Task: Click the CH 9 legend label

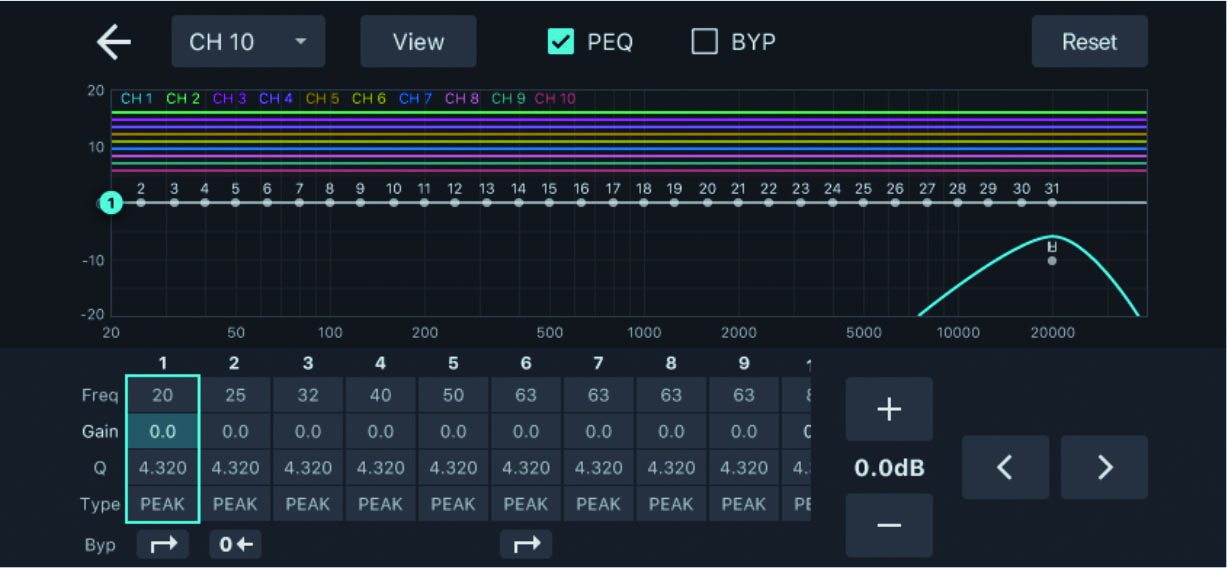Action: tap(508, 99)
